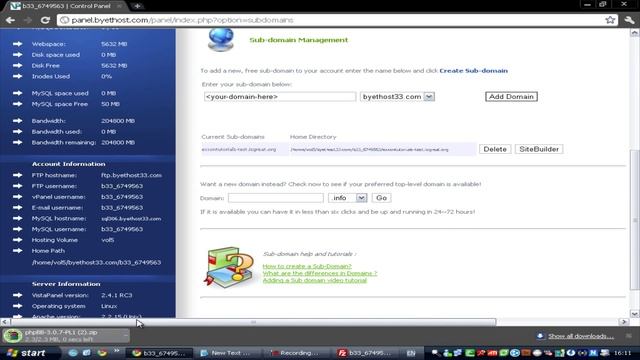
Task: Go back with the browser back arrow
Action: (11, 20)
